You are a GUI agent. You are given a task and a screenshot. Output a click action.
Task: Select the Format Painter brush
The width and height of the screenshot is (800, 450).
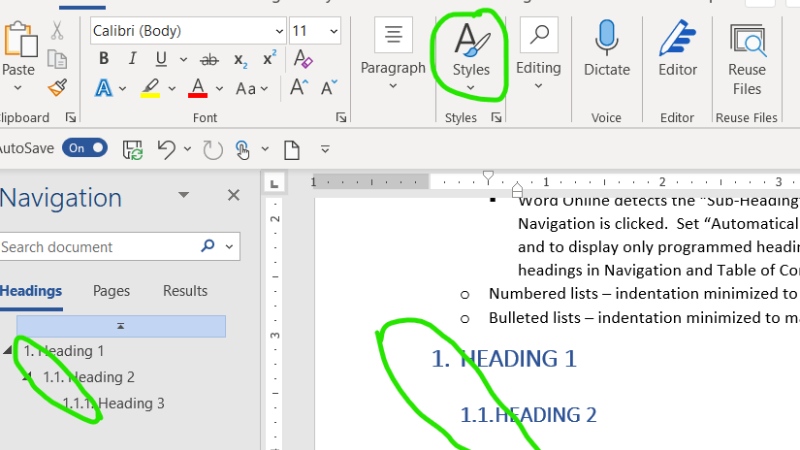point(58,88)
